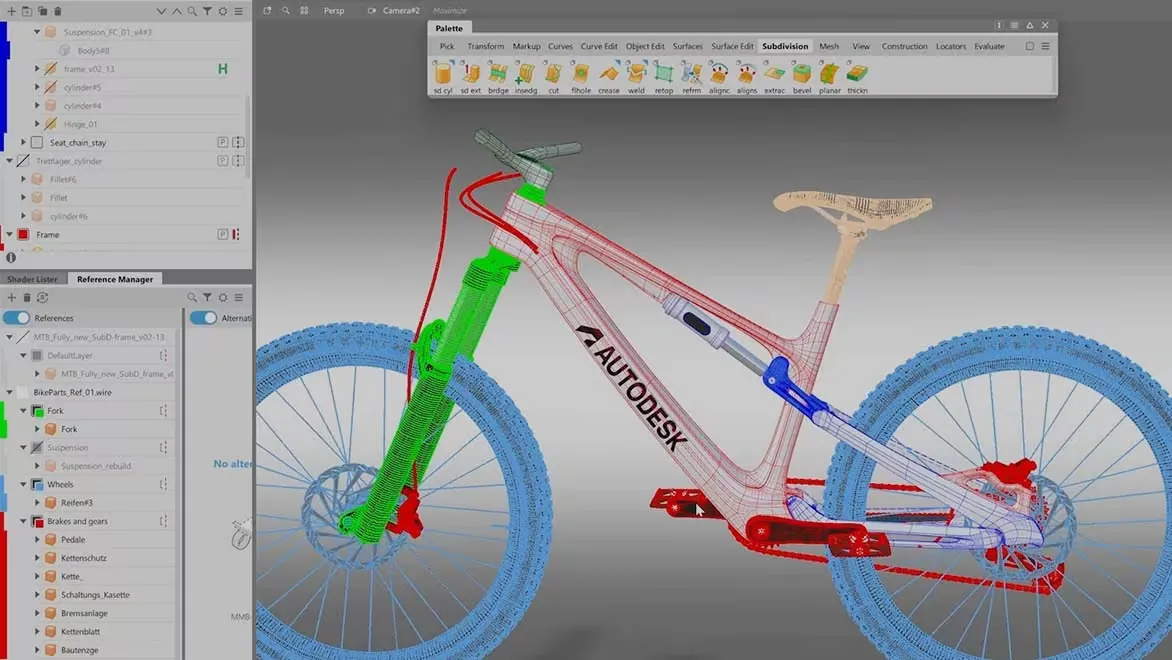Toggle the P button on Seat_chain_stay layer
The width and height of the screenshot is (1172, 660).
click(223, 143)
